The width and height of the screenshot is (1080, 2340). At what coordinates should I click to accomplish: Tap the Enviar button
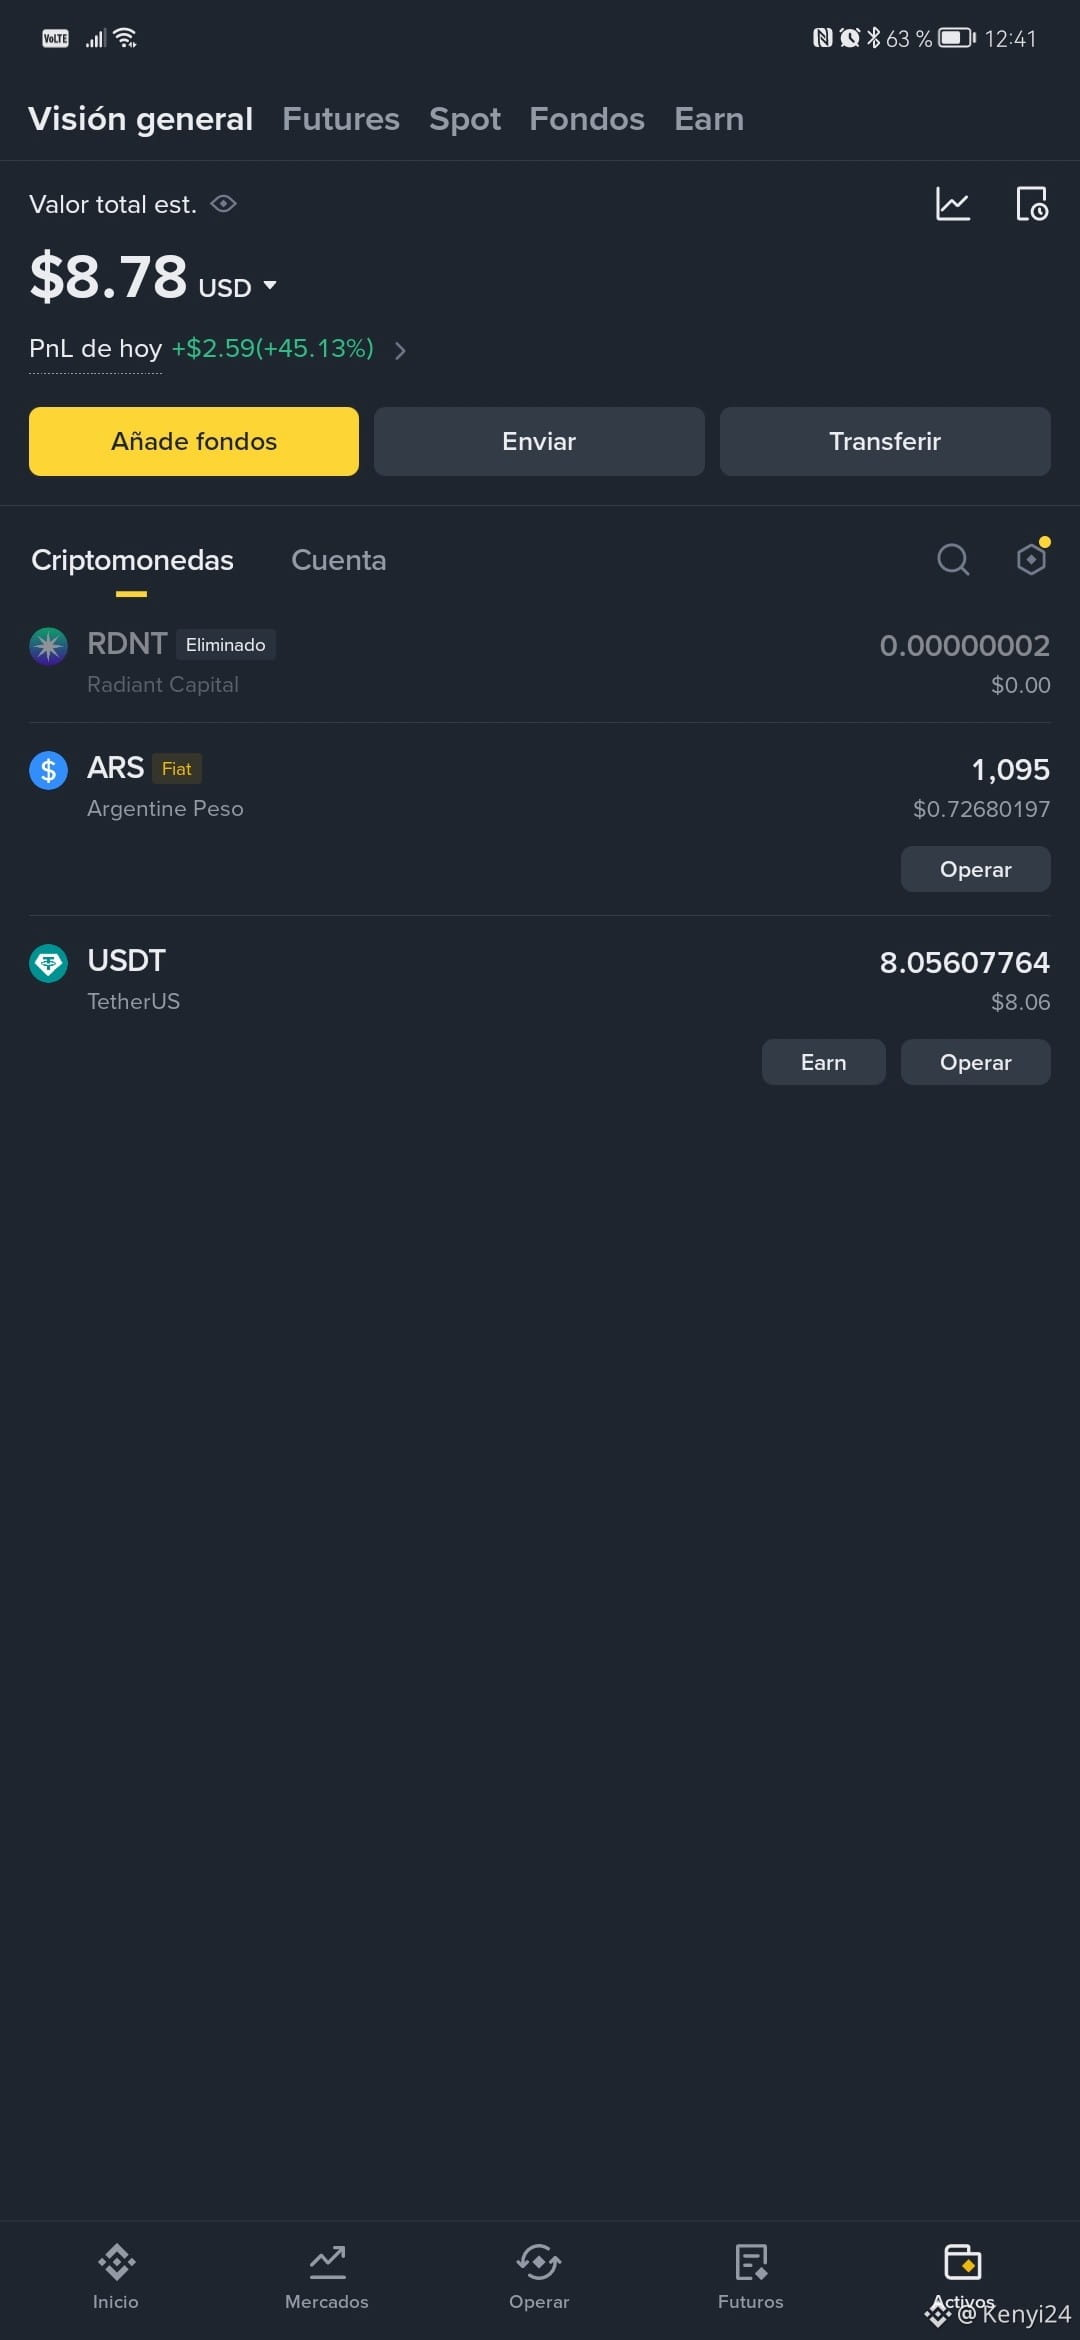point(539,441)
